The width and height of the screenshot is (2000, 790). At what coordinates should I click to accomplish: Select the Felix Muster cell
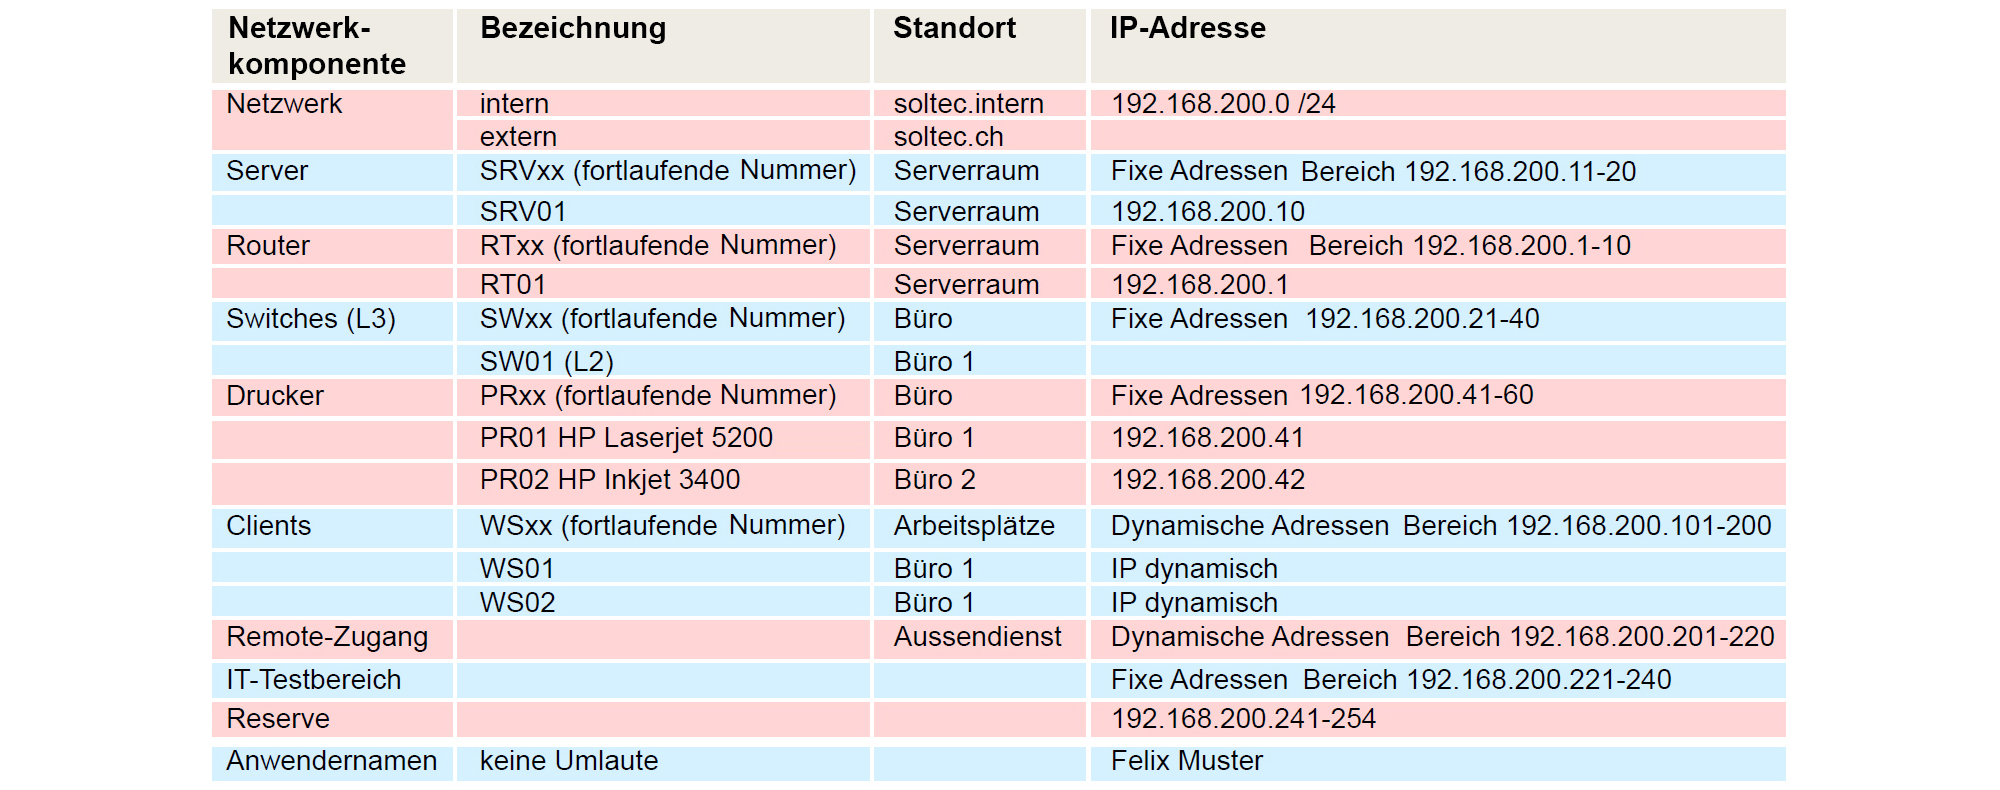click(1187, 761)
